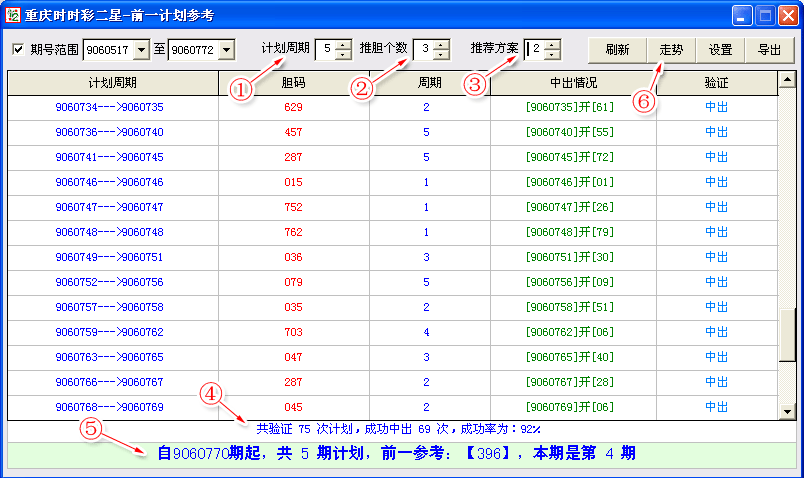The height and width of the screenshot is (478, 804).
Task: Sort by the 计划周期 column header
Action: (113, 83)
